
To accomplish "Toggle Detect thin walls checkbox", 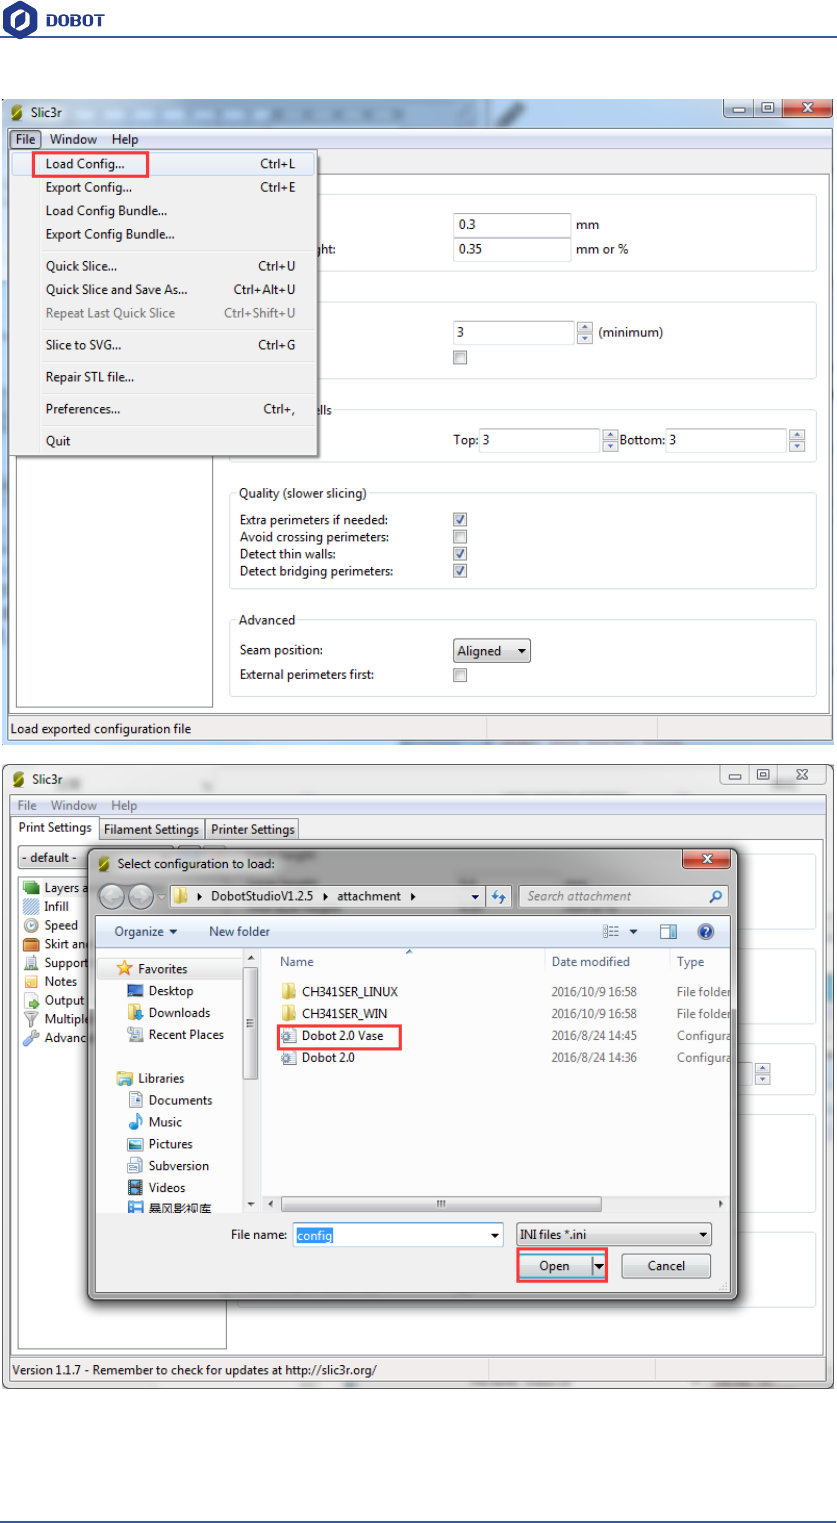I will [x=460, y=554].
